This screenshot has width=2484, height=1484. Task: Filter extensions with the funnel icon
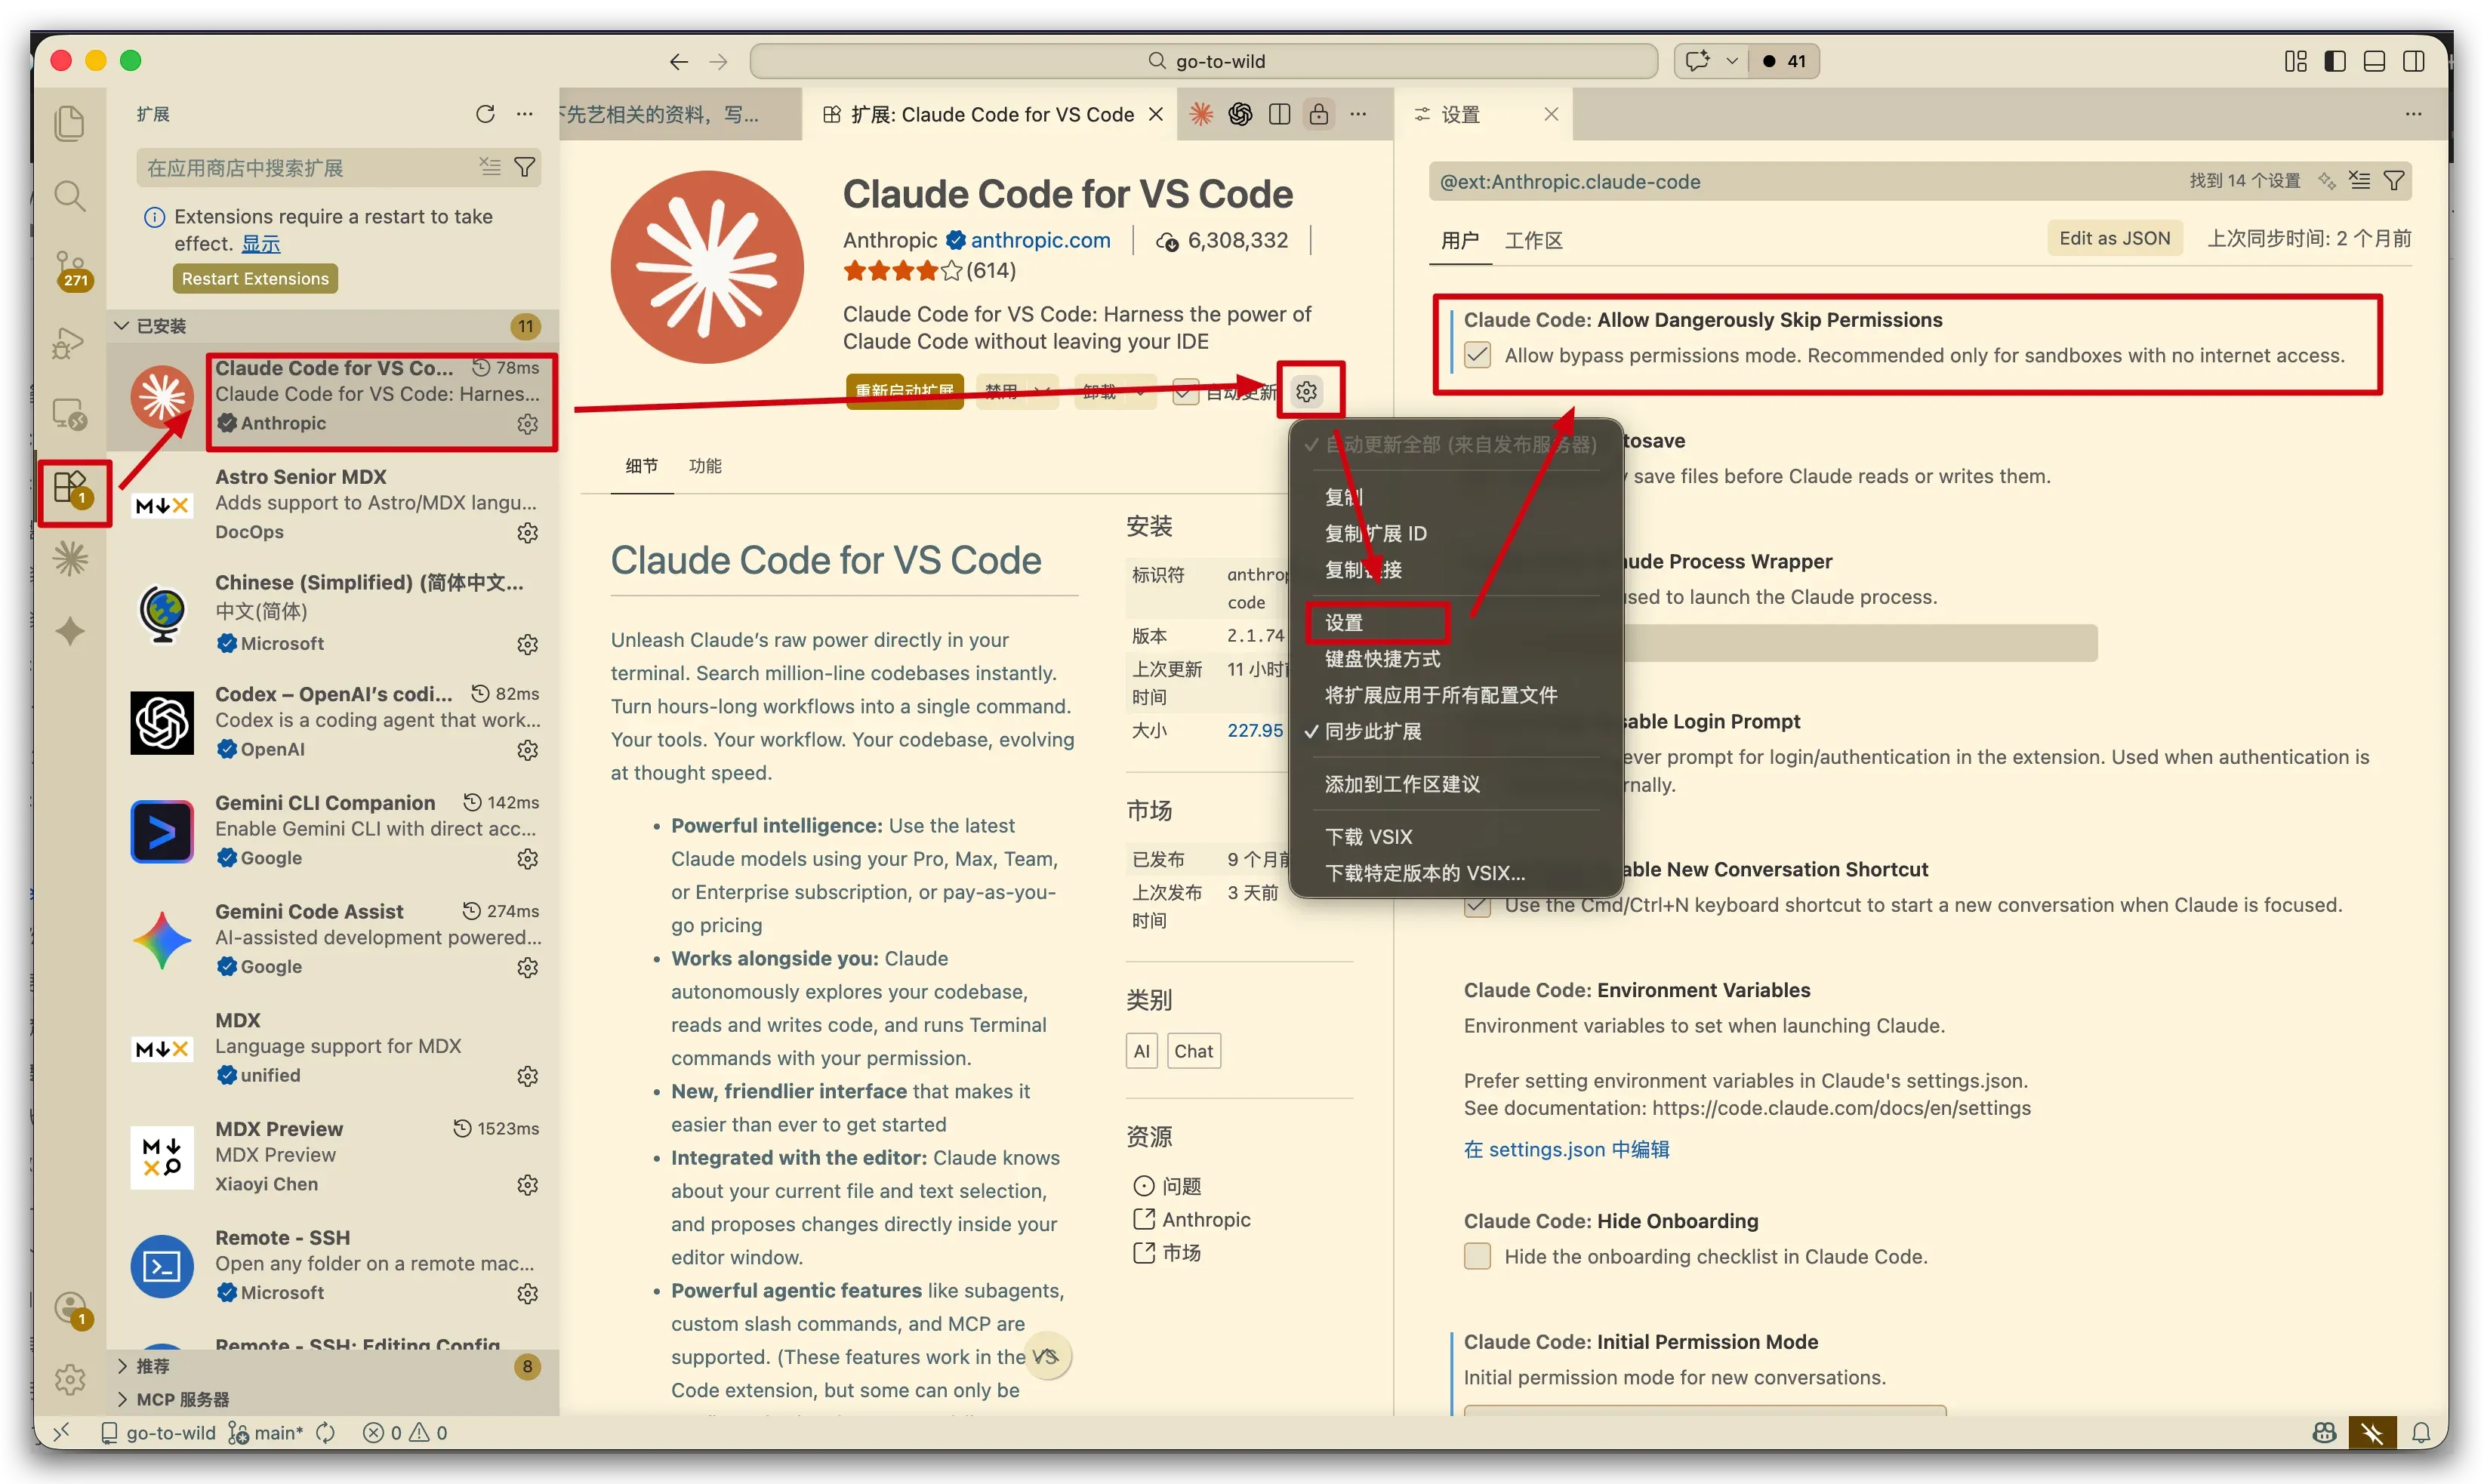click(524, 167)
